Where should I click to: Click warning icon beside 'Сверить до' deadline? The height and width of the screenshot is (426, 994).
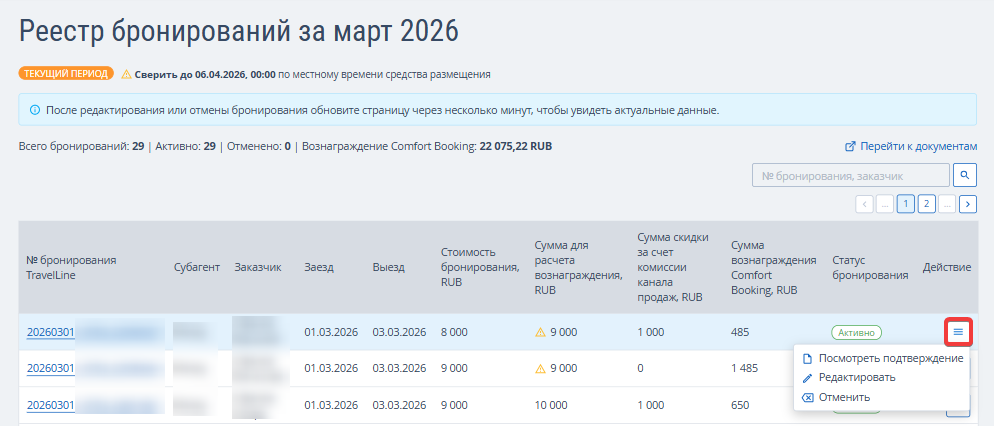click(126, 74)
